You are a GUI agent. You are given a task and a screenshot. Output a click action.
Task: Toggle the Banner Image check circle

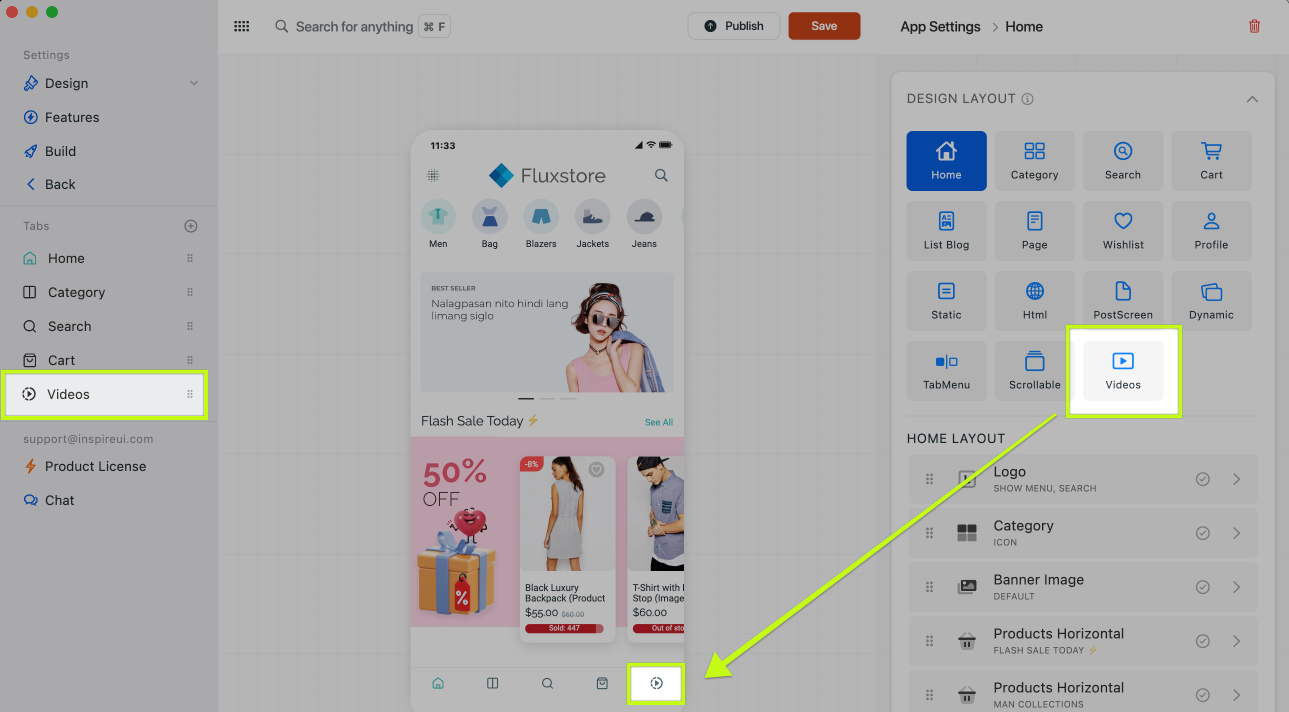[x=1203, y=587]
